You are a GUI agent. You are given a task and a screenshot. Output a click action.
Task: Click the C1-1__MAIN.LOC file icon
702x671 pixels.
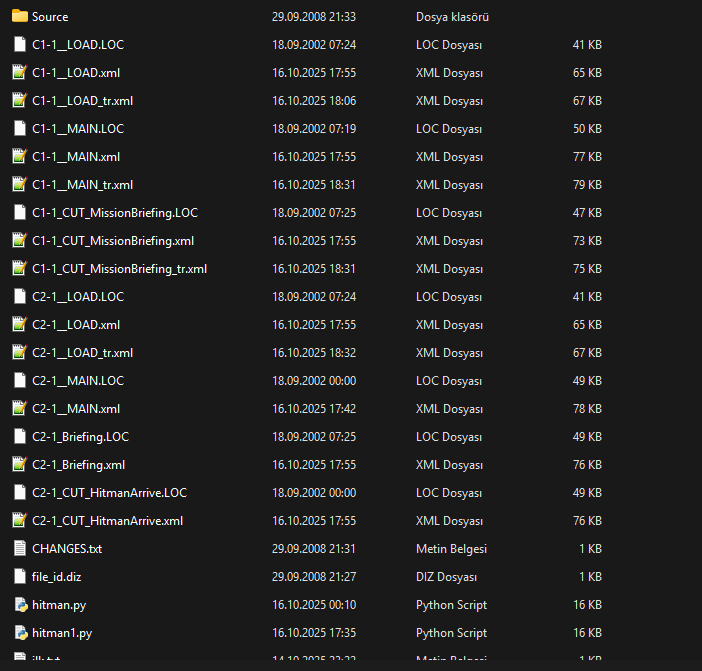pos(20,128)
